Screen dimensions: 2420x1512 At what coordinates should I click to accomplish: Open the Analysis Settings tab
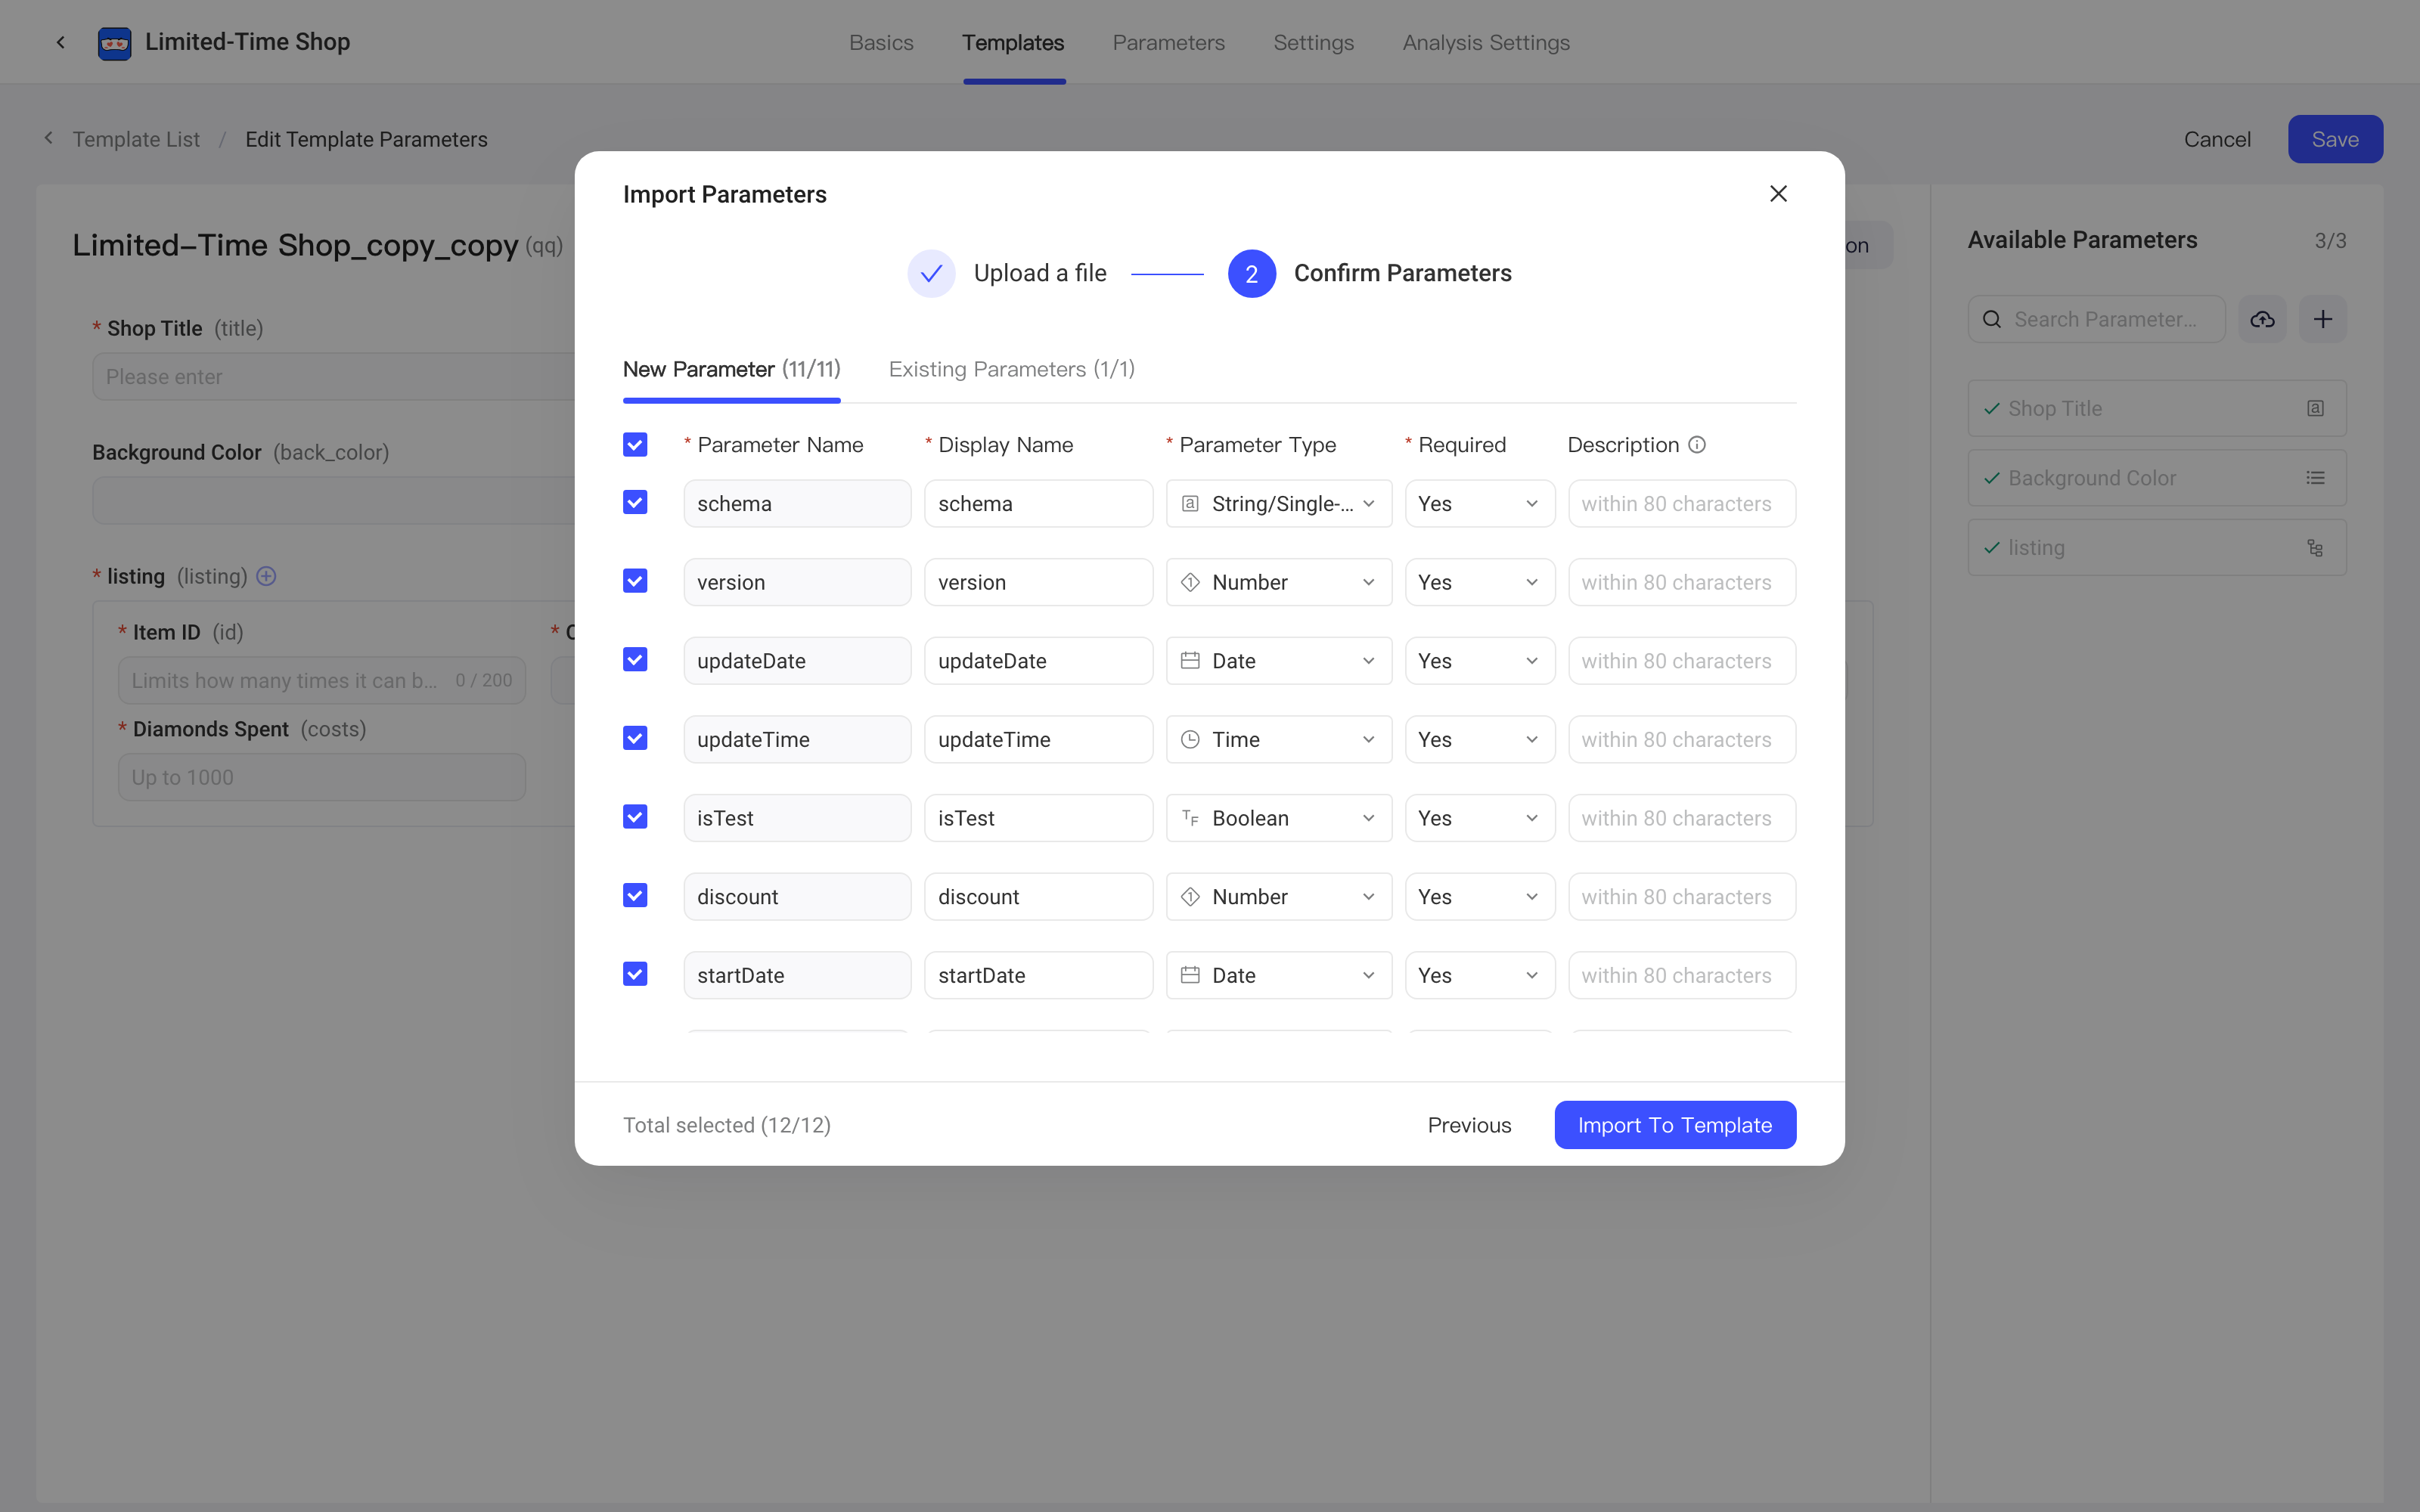click(x=1485, y=43)
